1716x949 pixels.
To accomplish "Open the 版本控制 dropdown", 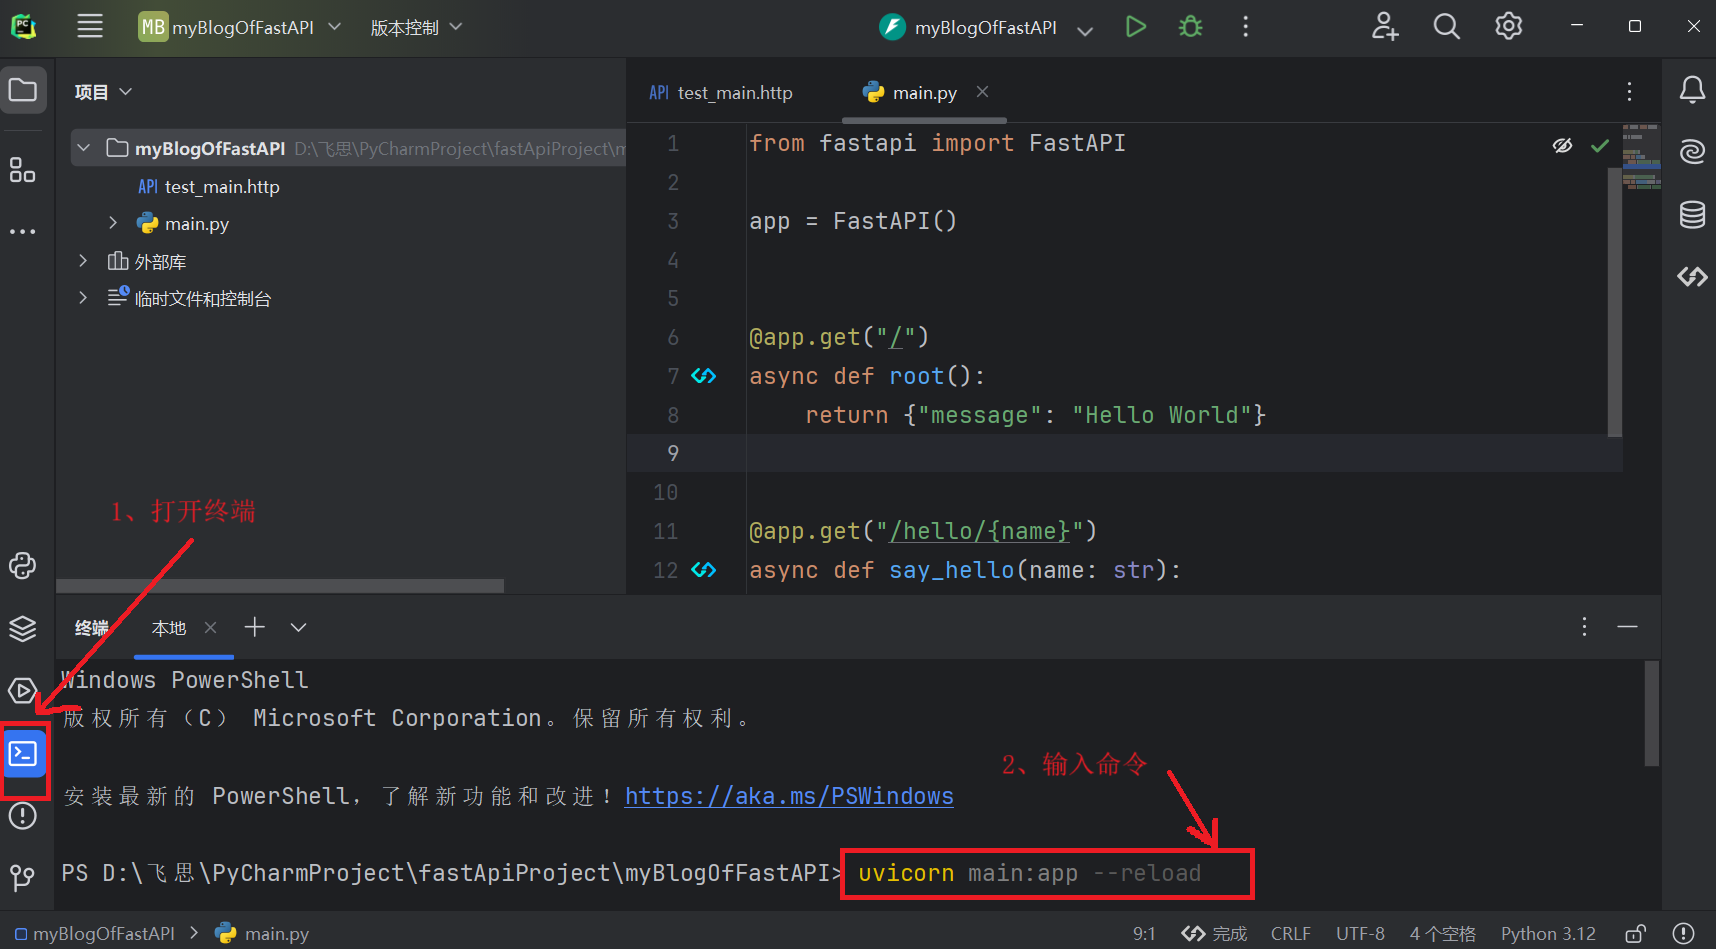I will [x=415, y=27].
